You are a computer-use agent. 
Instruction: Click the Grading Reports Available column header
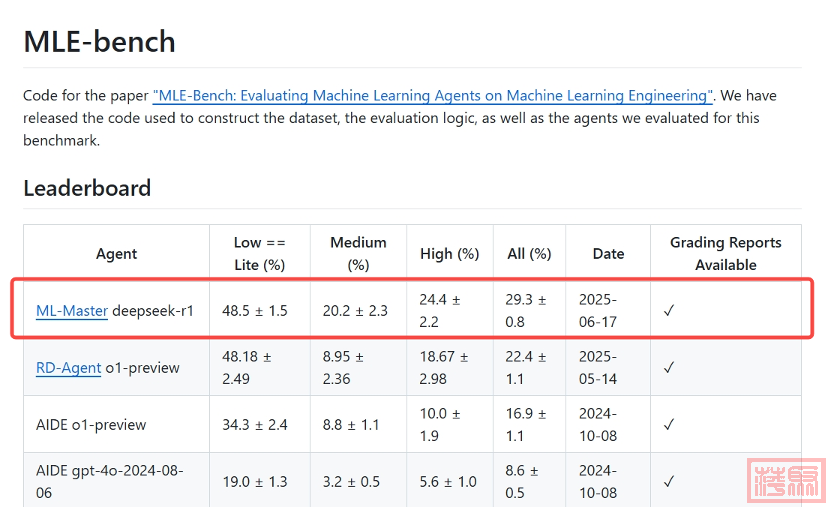[726, 254]
